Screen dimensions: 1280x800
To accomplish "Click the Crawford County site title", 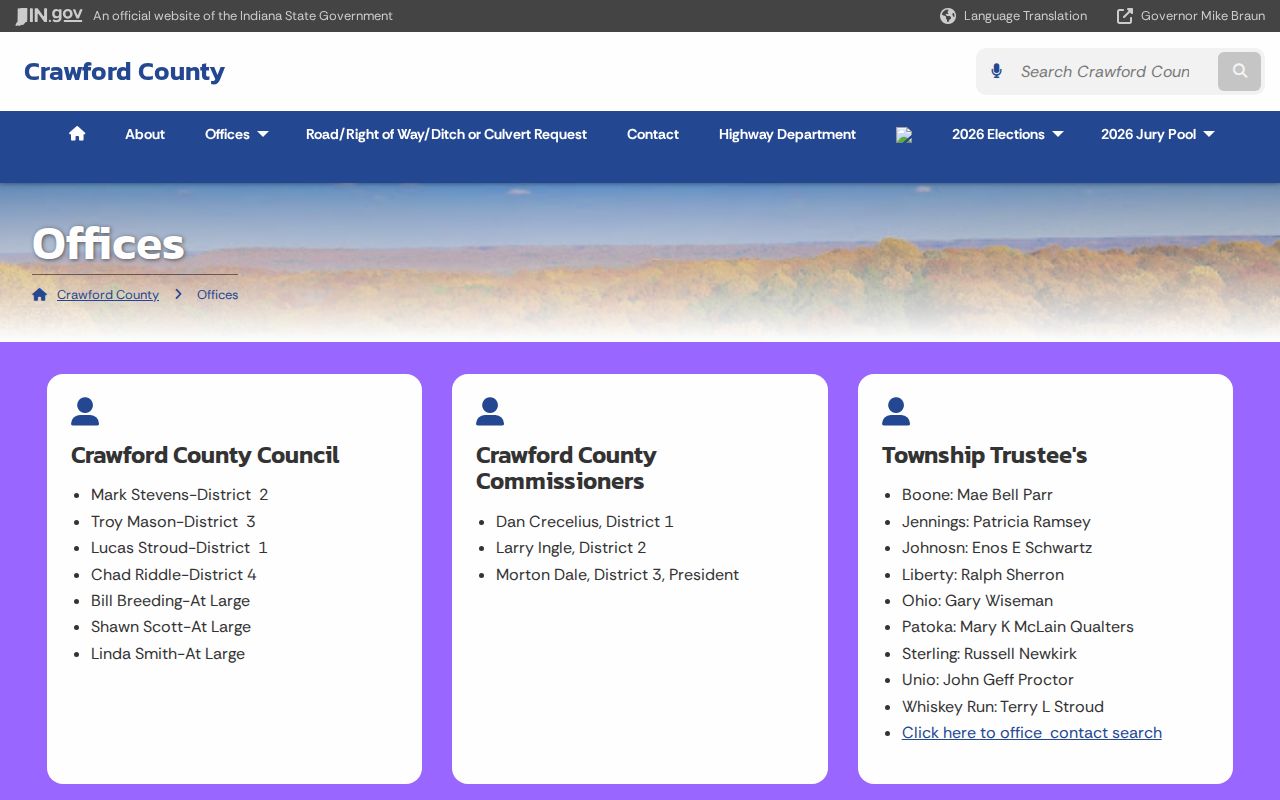I will point(124,72).
